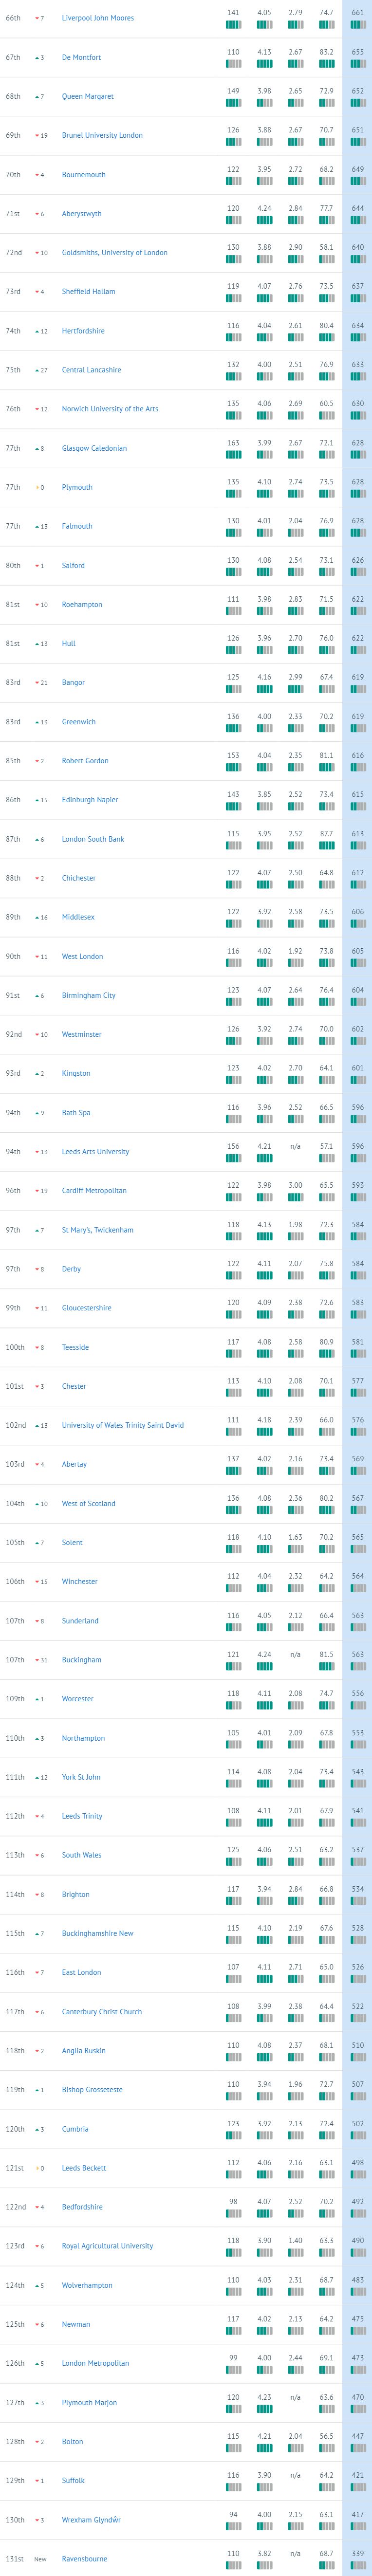The image size is (372, 2576).
Task: Click the total score 339 in Ravensbourne row
Action: pyautogui.click(x=358, y=2553)
